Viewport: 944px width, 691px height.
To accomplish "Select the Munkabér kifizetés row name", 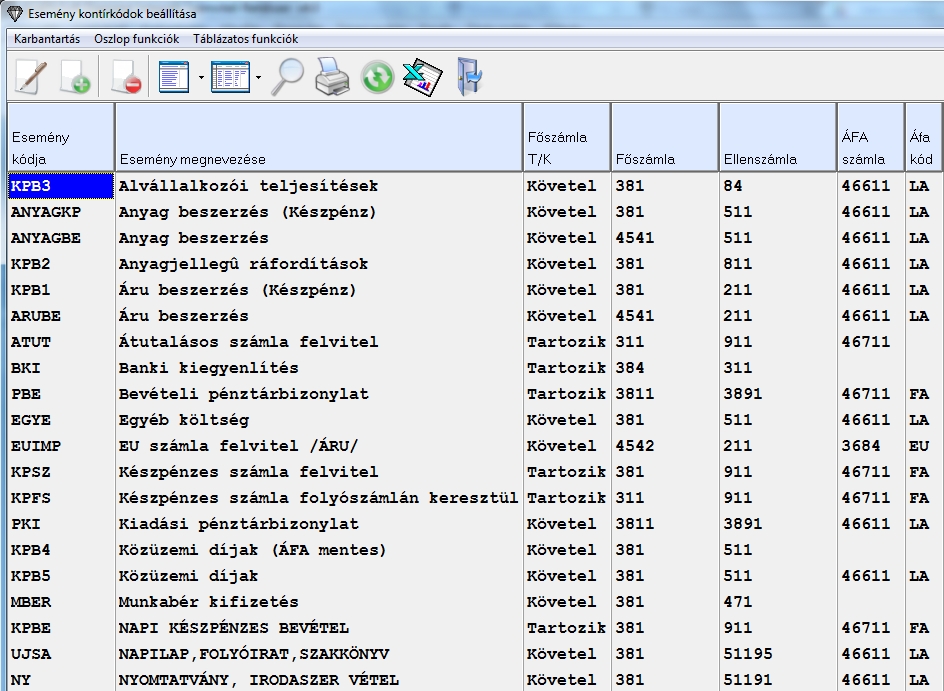I will [x=208, y=602].
